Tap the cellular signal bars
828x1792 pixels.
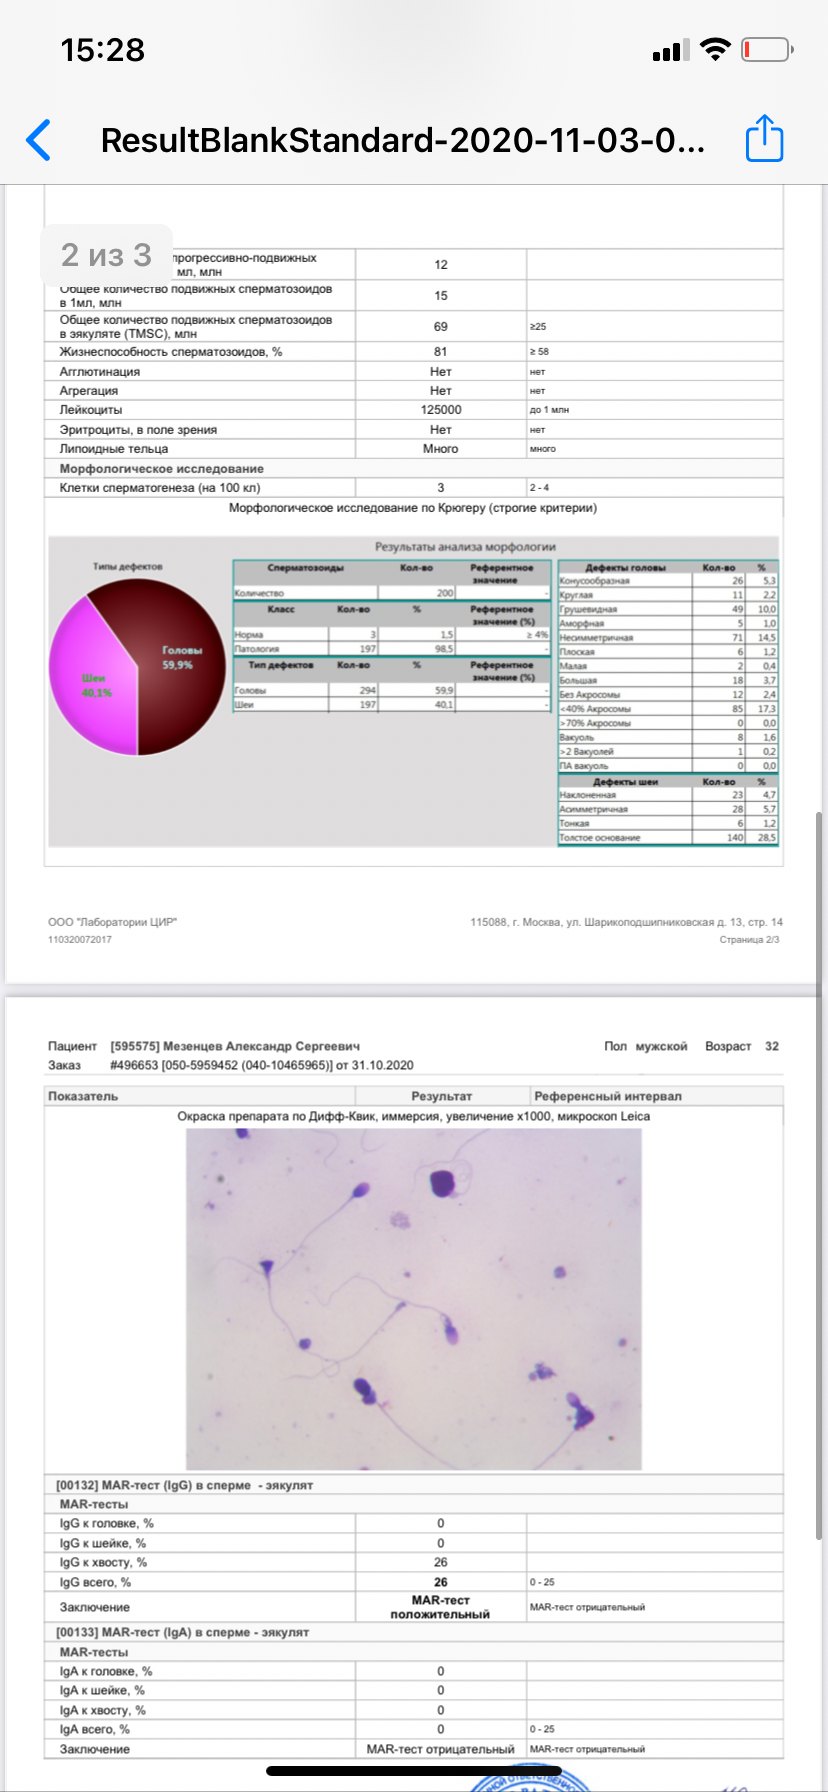(x=667, y=51)
